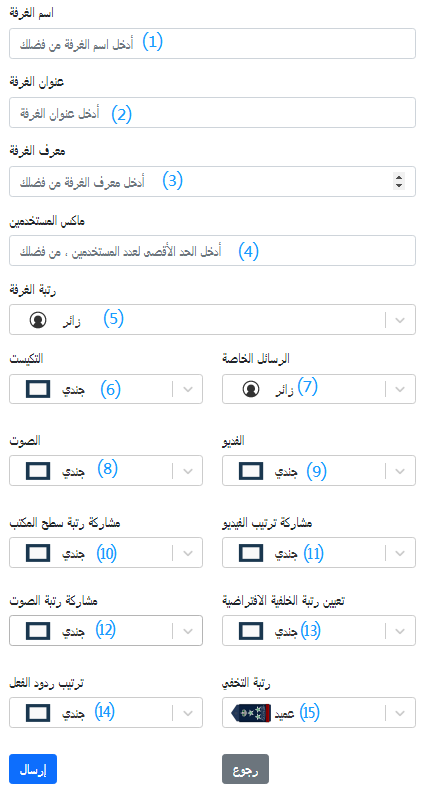The image size is (430, 804).
Task: Click the guest icon in الرسائل الخاصة dropdown
Action: tap(251, 389)
